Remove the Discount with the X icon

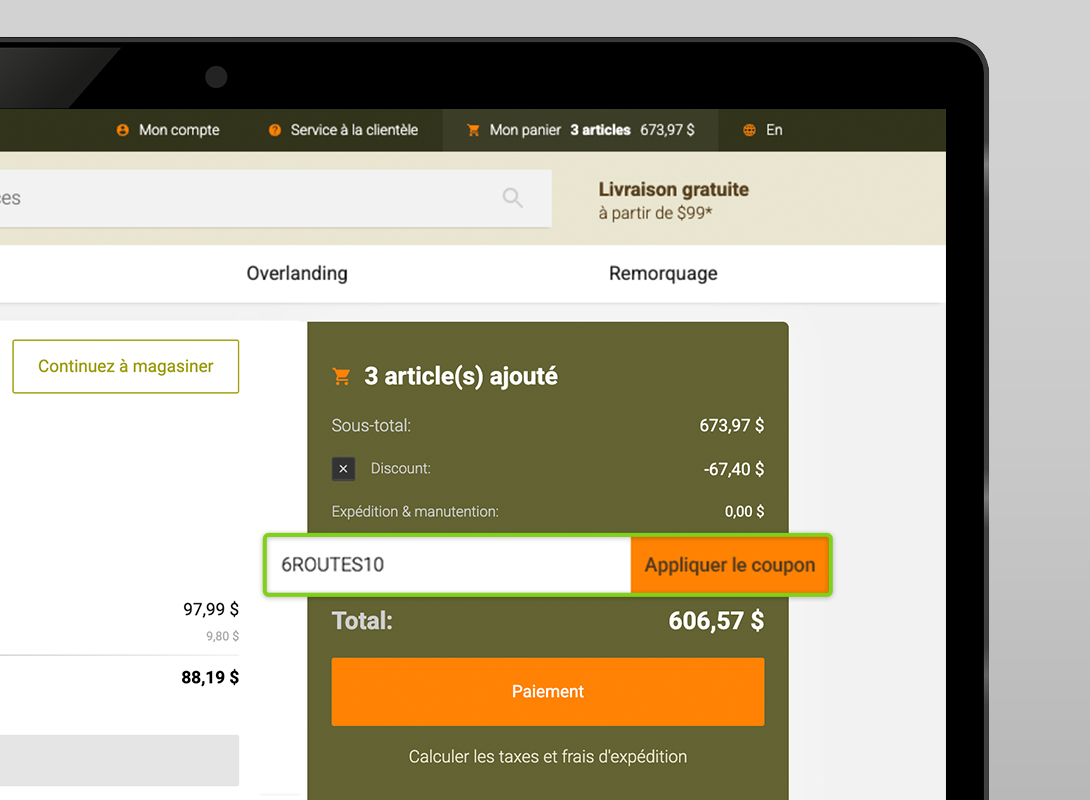(x=343, y=468)
